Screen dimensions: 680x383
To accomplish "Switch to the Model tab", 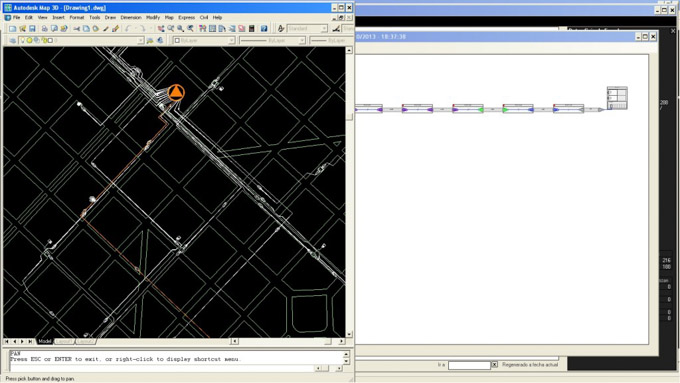I will click(45, 341).
